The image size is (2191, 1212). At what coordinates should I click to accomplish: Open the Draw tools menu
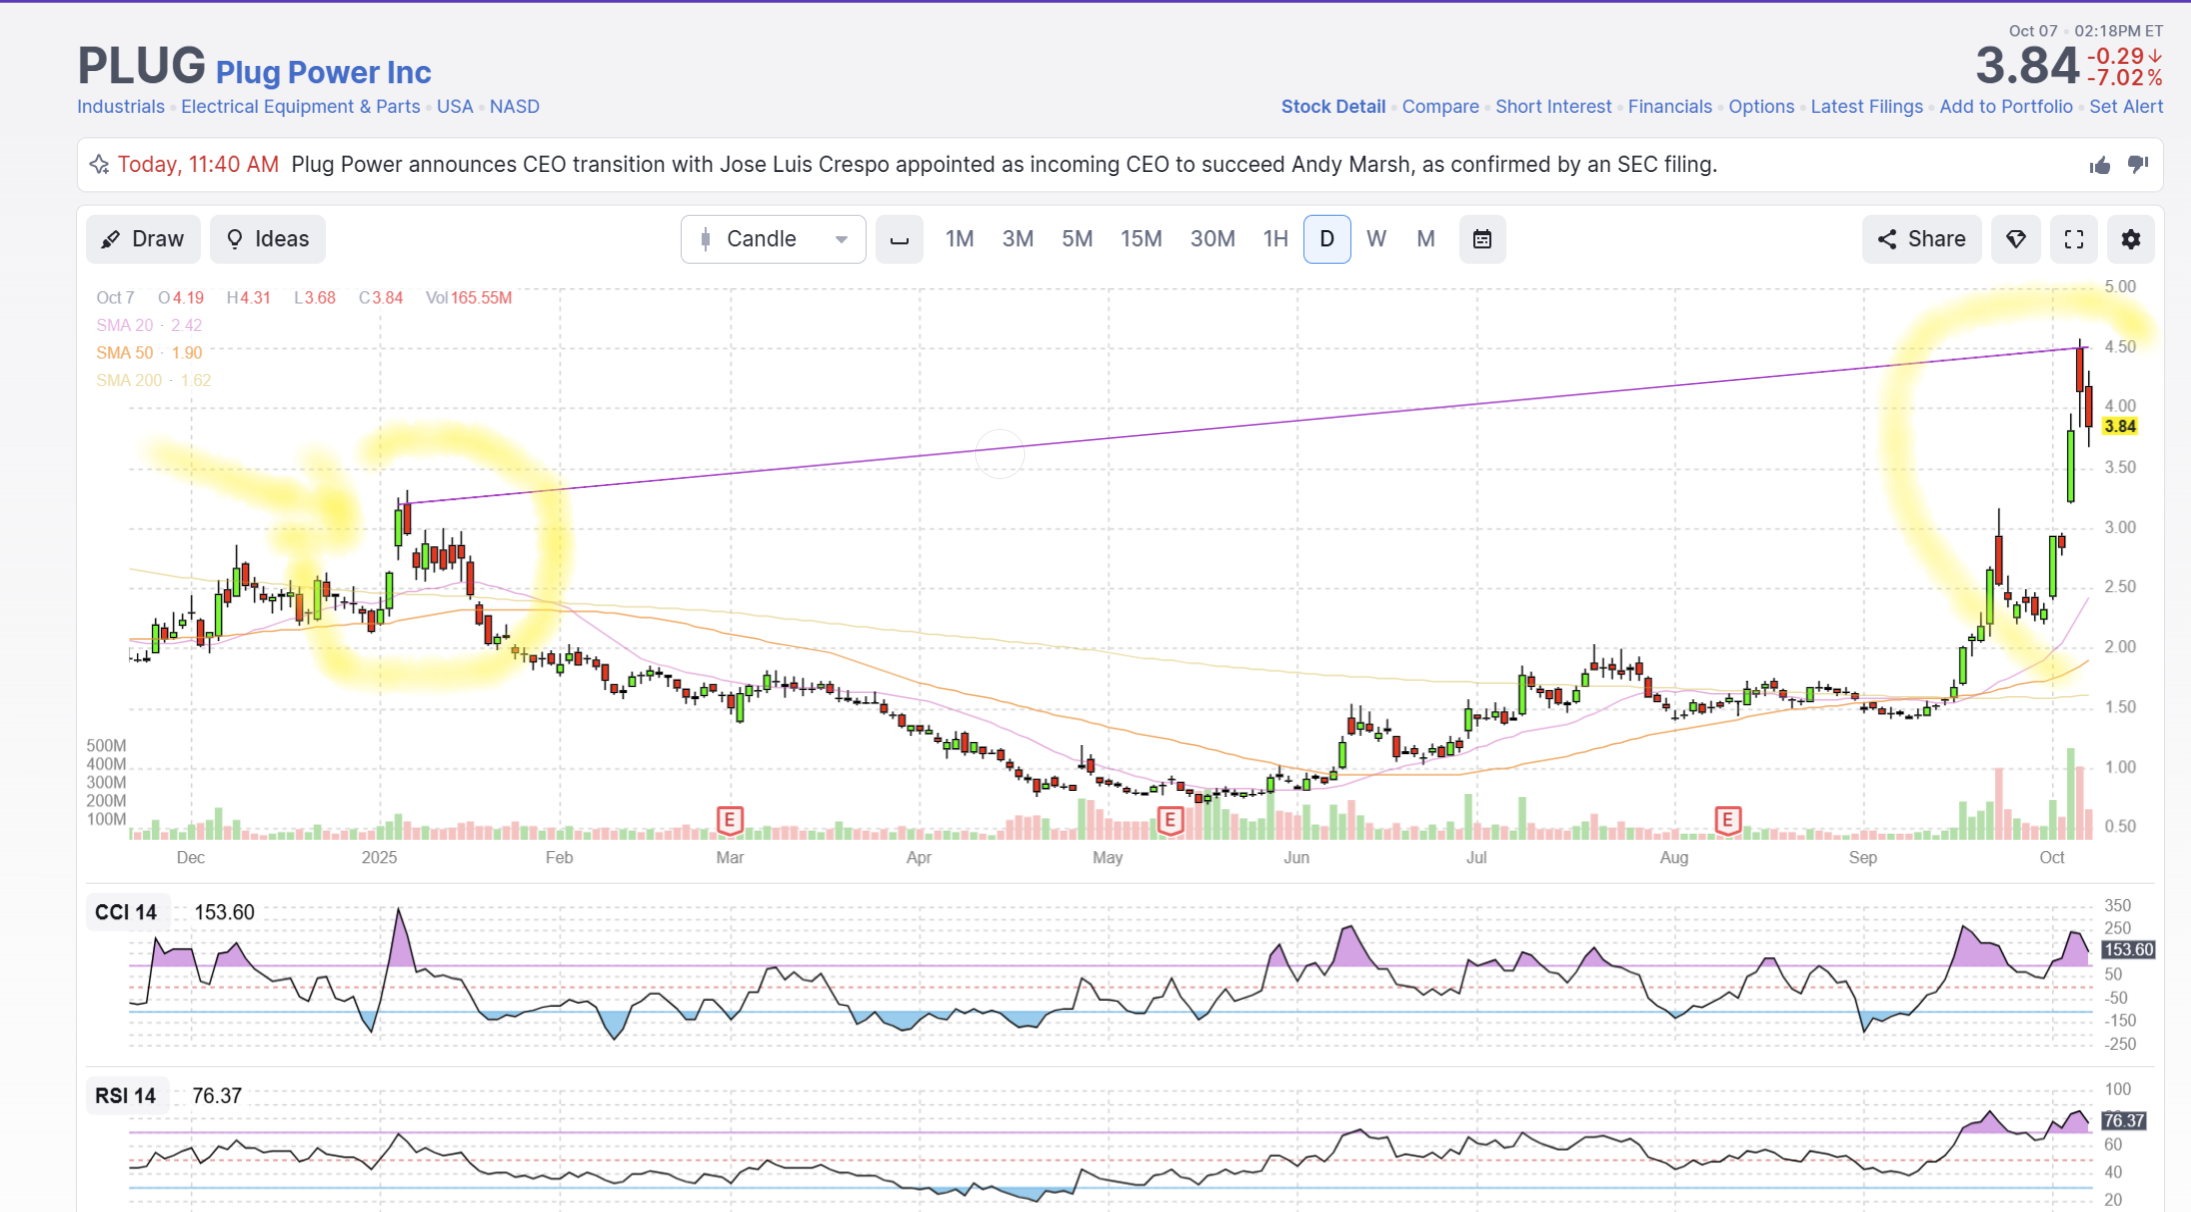pyautogui.click(x=143, y=239)
